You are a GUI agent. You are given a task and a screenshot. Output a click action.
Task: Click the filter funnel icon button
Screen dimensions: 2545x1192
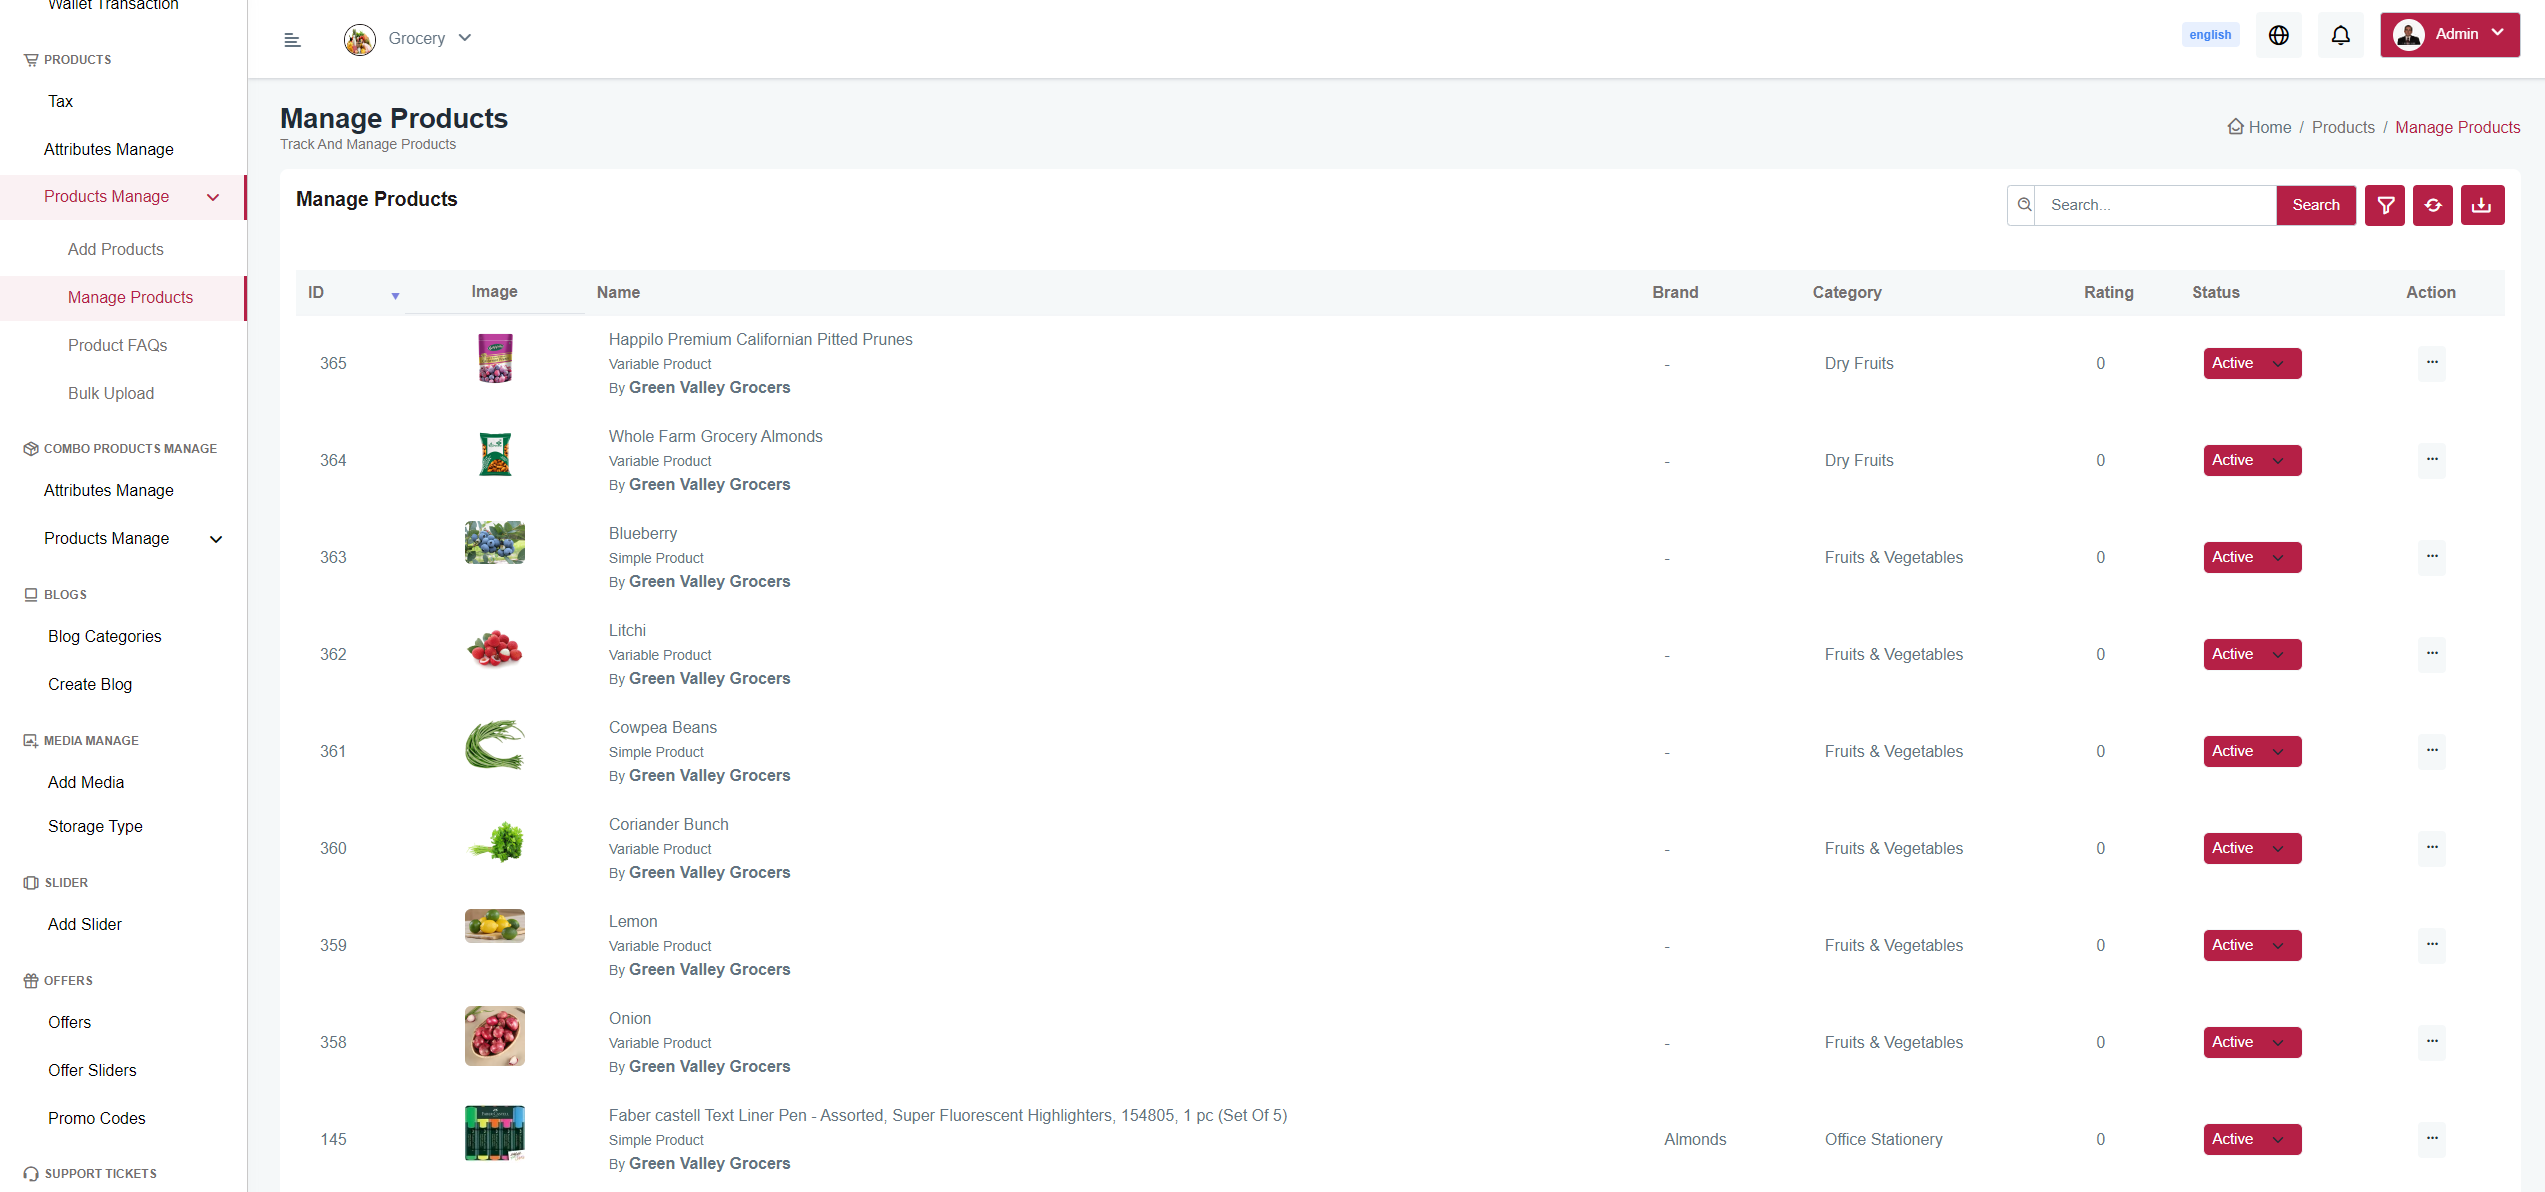tap(2385, 205)
